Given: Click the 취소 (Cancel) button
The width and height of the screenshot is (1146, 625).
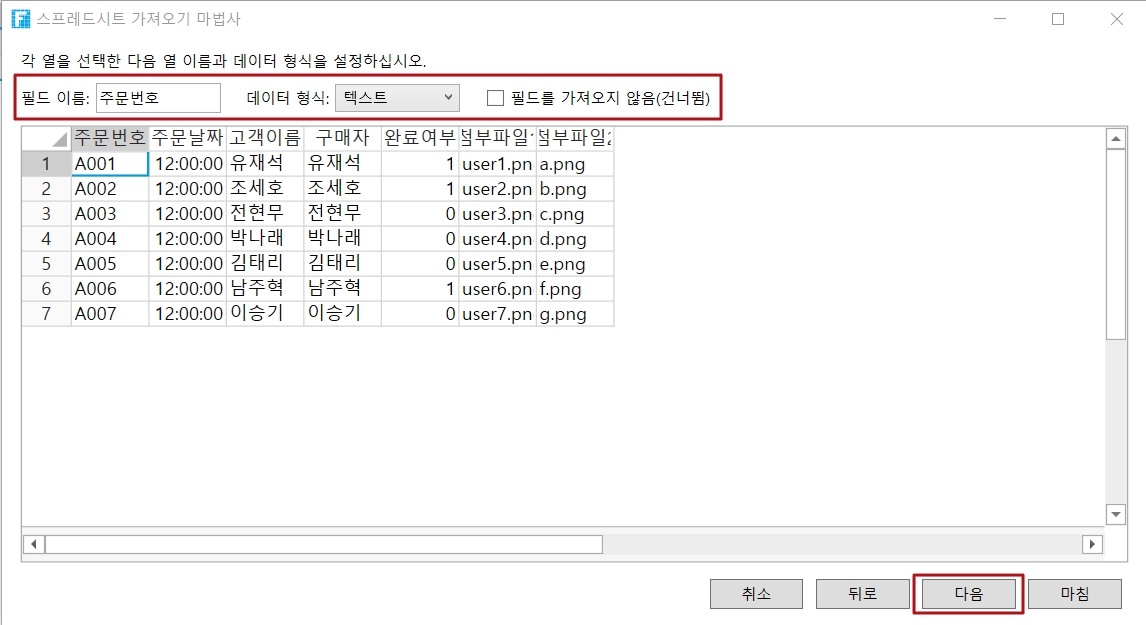Looking at the screenshot, I should pos(756,594).
